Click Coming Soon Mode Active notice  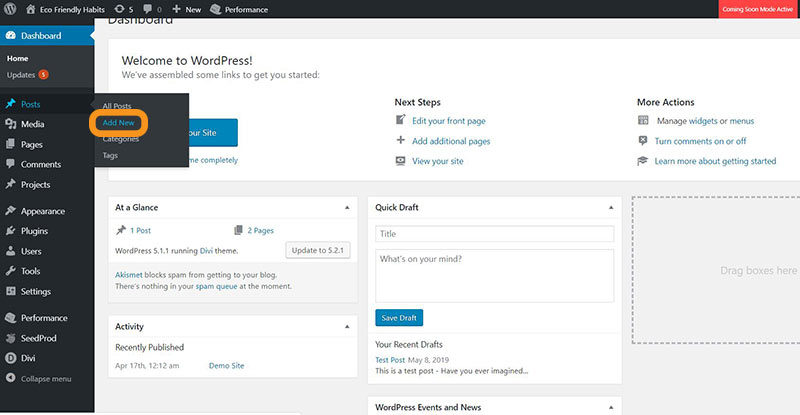[x=758, y=9]
